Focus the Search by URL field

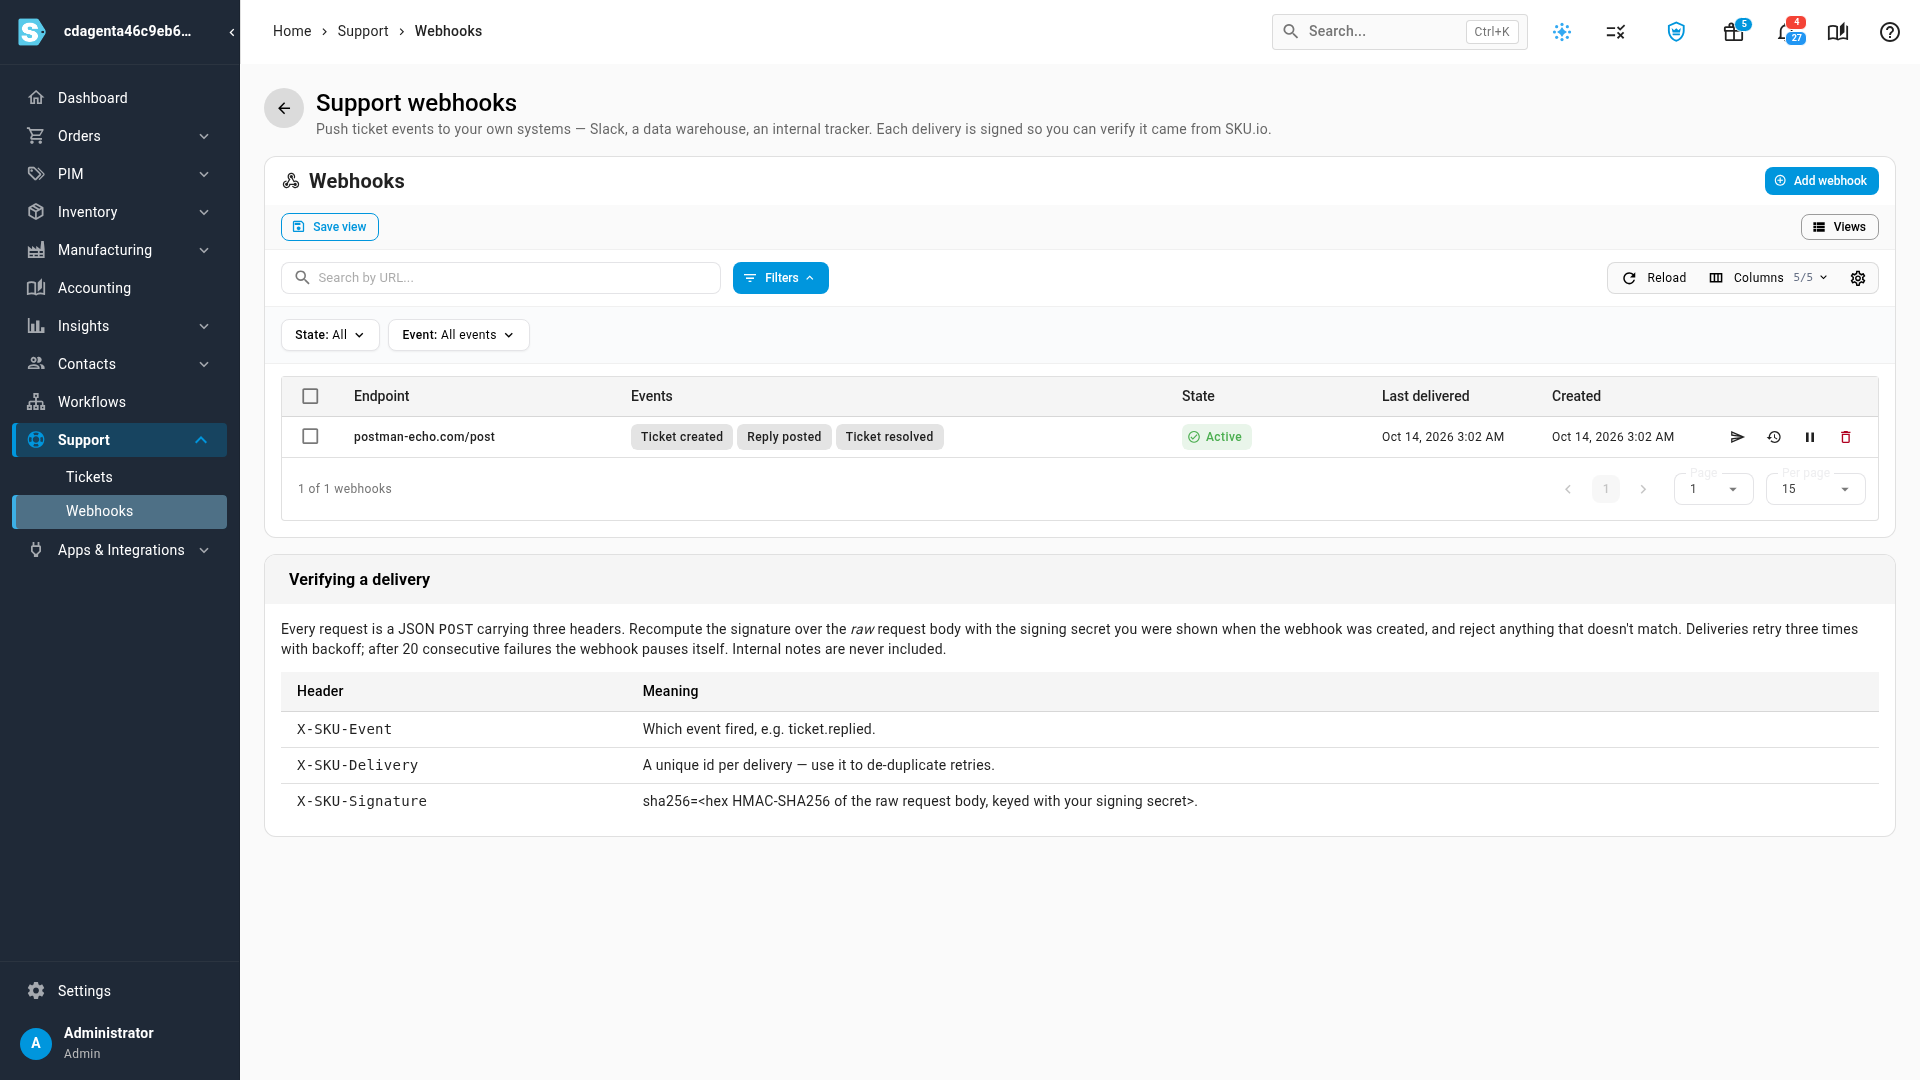[501, 278]
